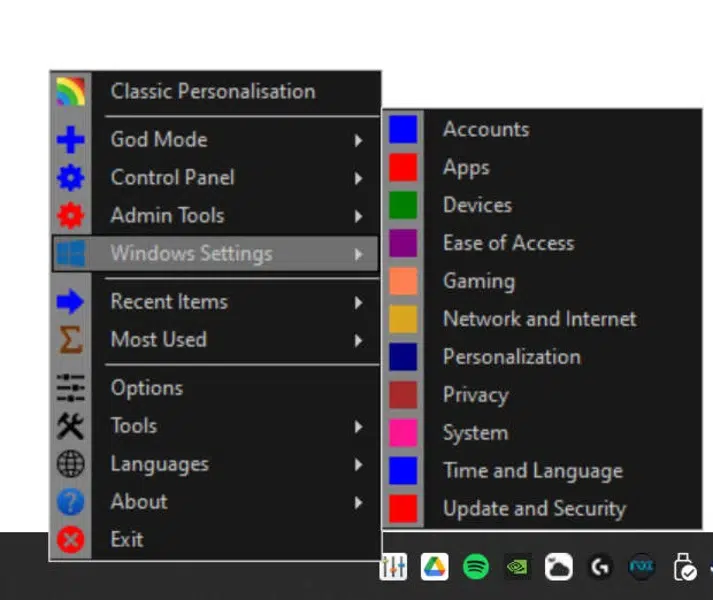Image resolution: width=713 pixels, height=600 pixels.
Task: Open Network and Internet settings
Action: pyautogui.click(x=539, y=319)
